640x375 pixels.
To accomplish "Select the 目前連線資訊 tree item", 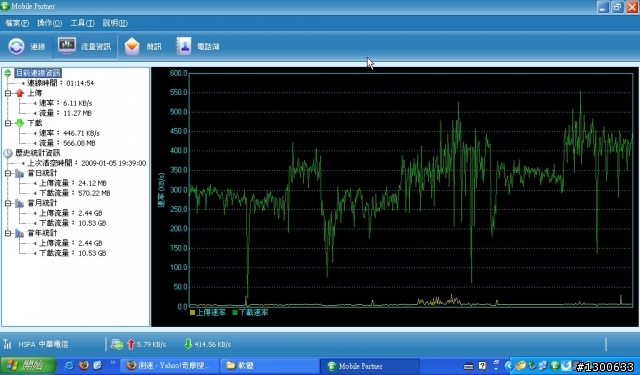I will (38, 73).
